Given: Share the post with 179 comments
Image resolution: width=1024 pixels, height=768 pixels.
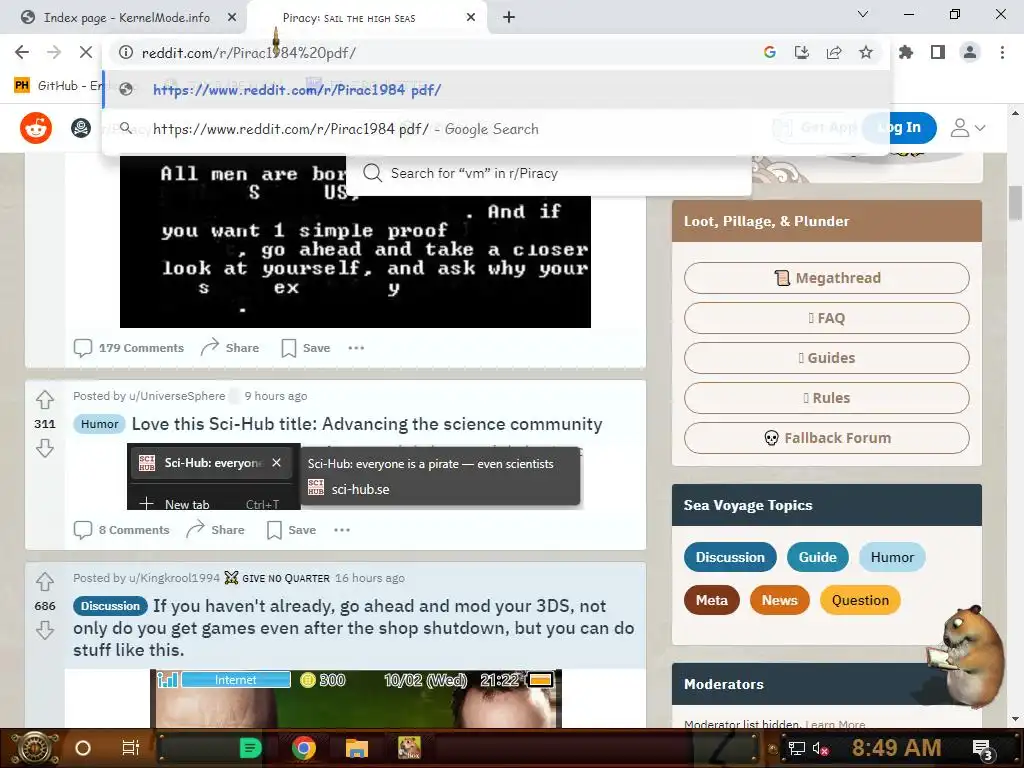Looking at the screenshot, I should tap(230, 348).
